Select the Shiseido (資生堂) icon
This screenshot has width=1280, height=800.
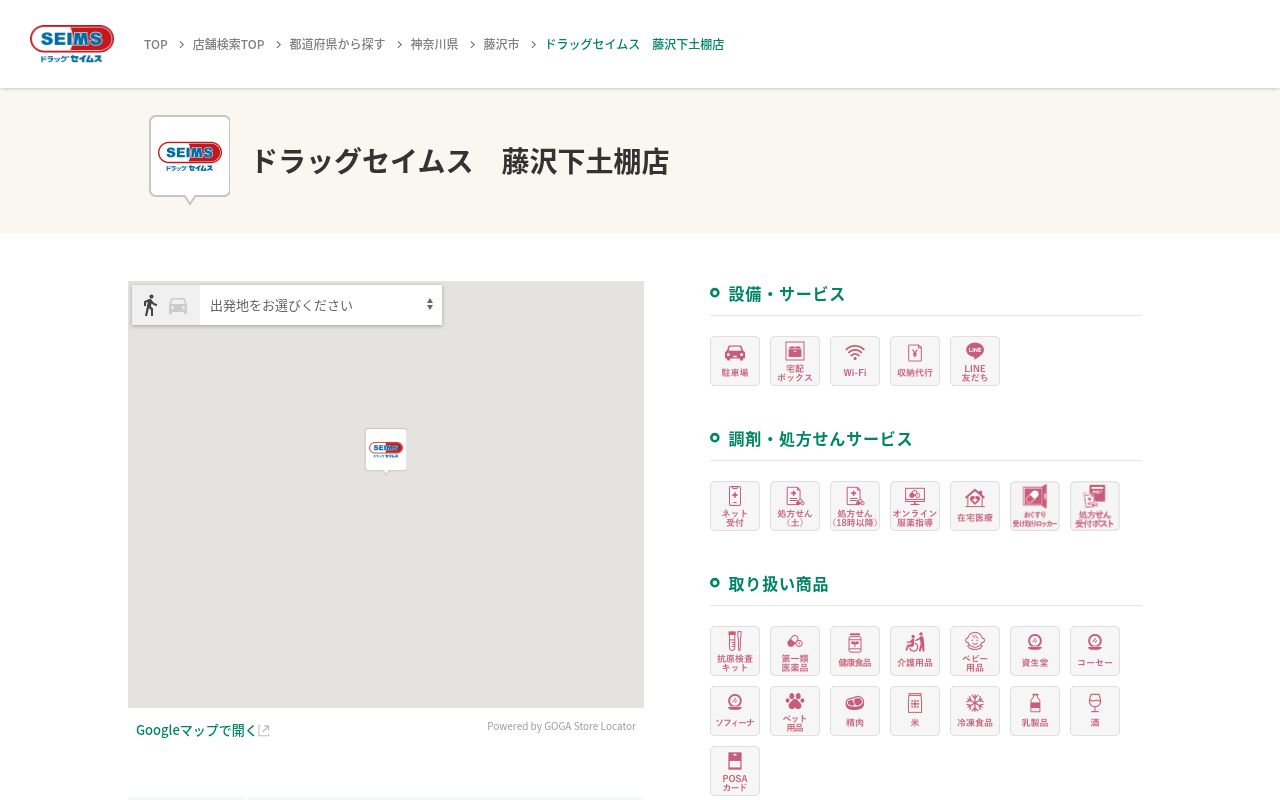(1035, 651)
